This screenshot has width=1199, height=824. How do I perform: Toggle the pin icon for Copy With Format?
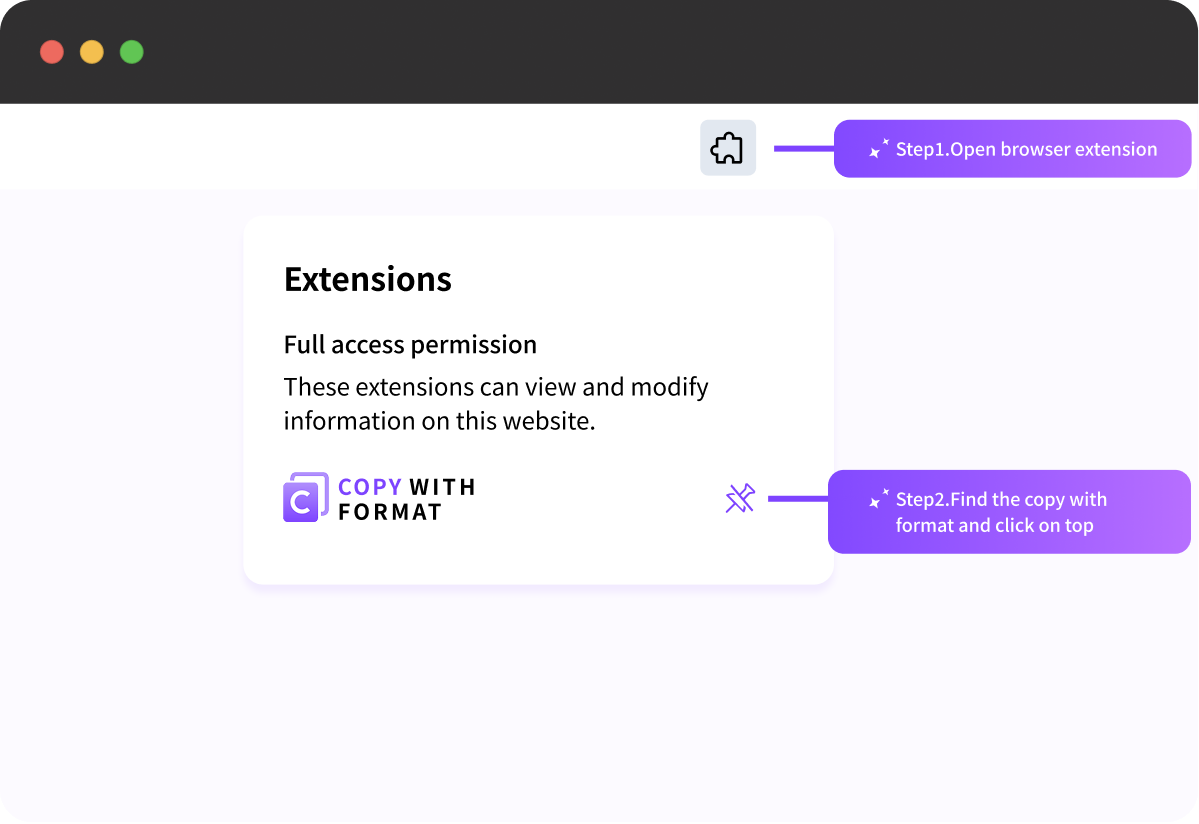(740, 498)
